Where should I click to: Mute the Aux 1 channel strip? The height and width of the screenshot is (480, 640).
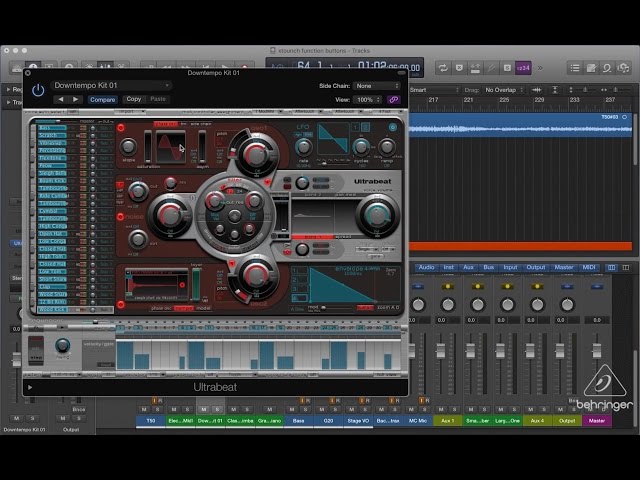click(x=441, y=409)
